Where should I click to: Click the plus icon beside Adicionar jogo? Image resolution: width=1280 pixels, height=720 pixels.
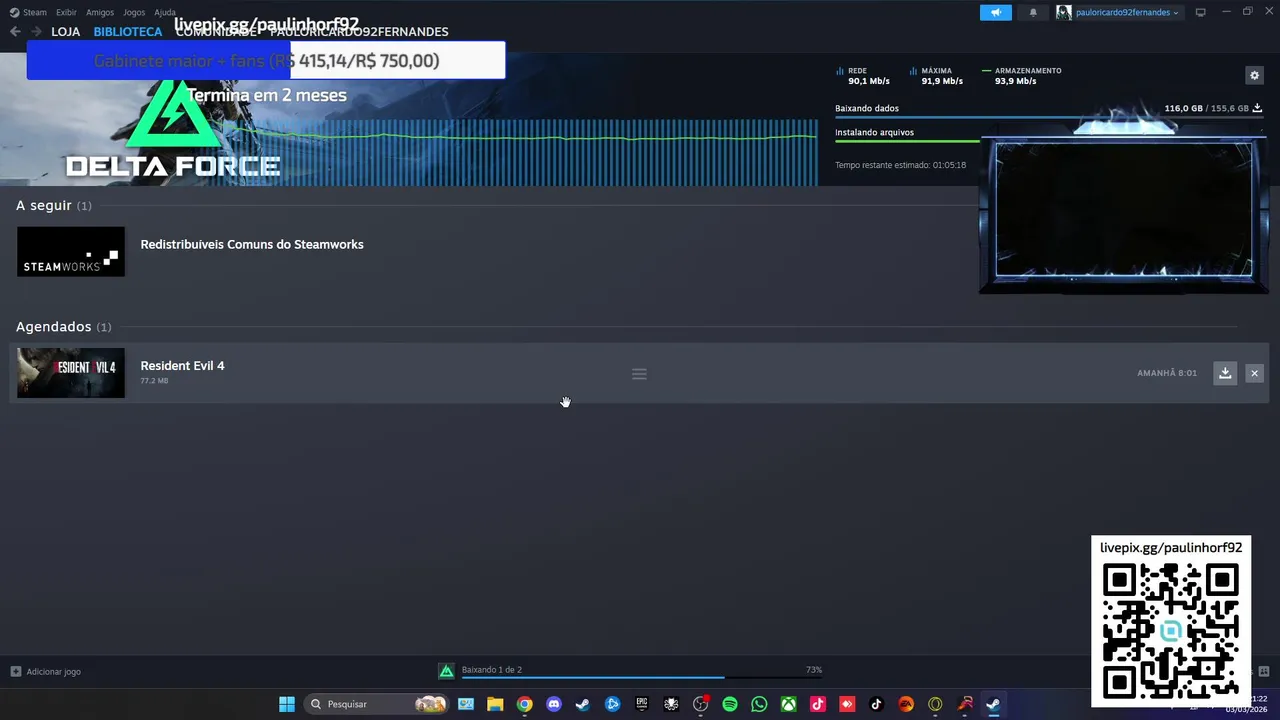pos(15,672)
